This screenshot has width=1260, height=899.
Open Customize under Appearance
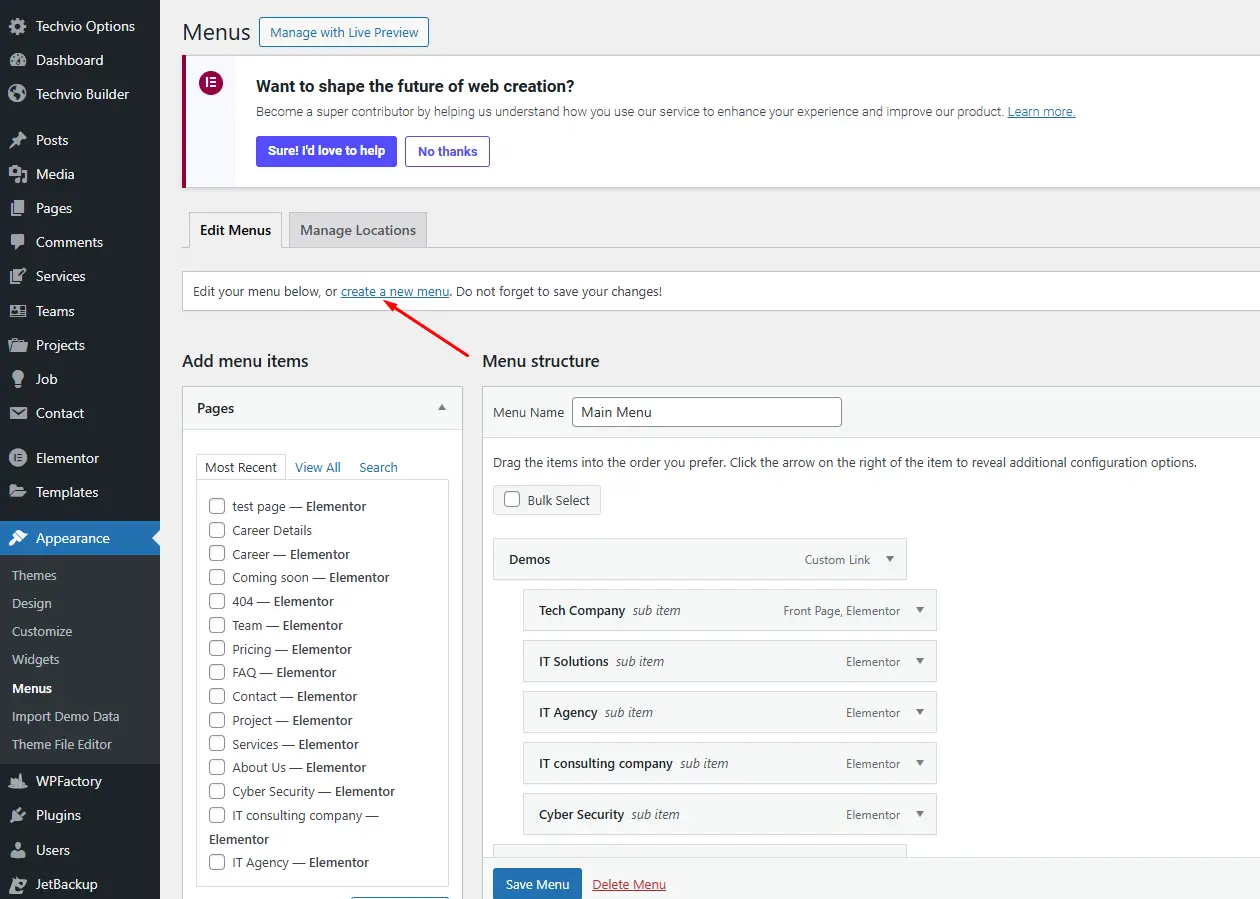point(42,631)
